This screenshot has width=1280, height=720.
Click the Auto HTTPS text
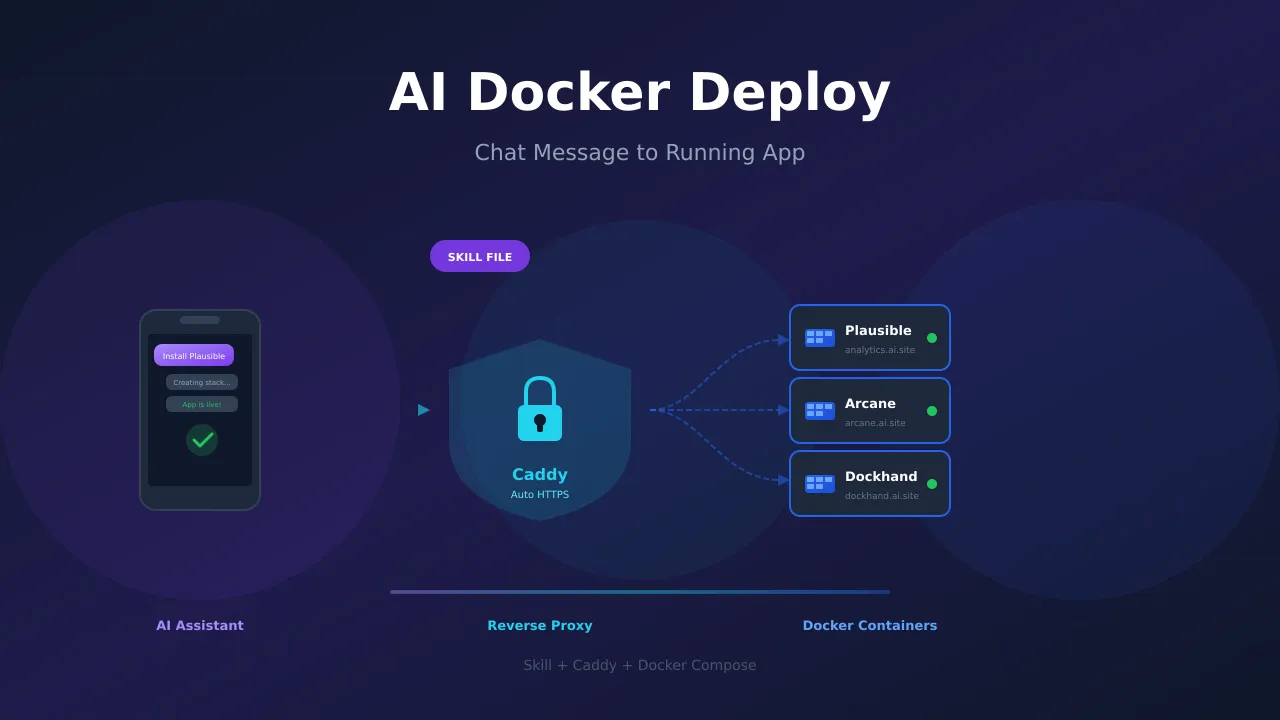540,495
